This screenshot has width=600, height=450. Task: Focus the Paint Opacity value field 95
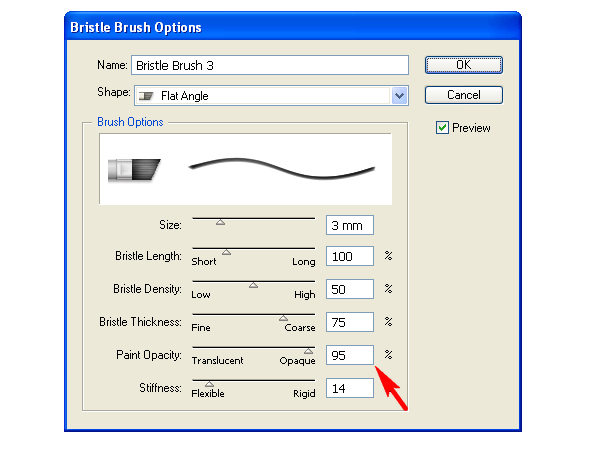tap(350, 355)
